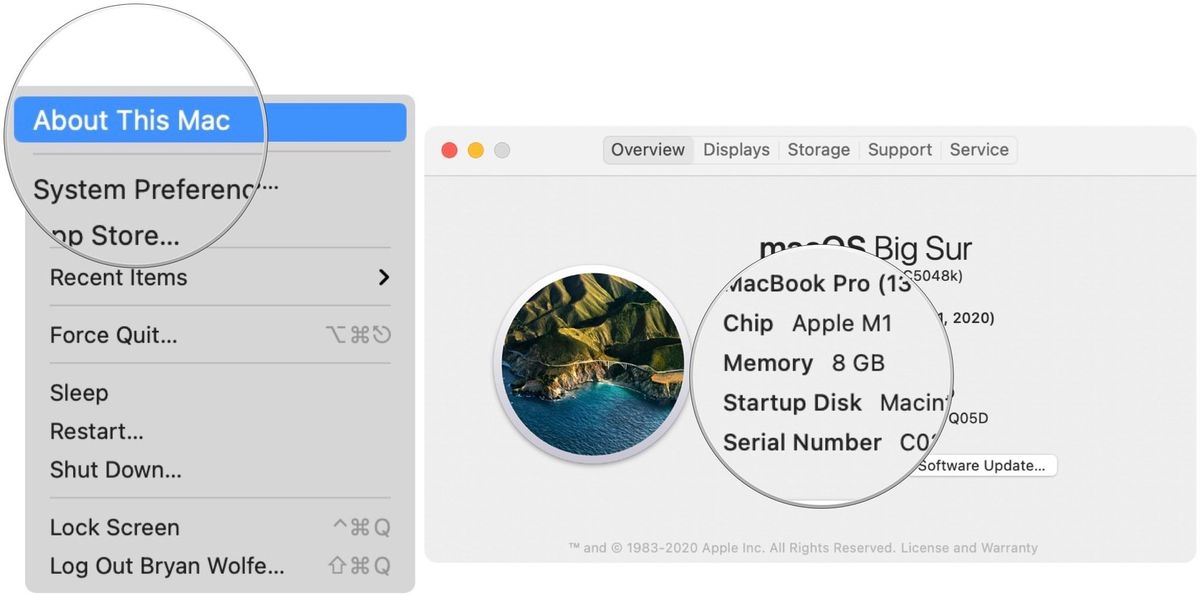
Task: Stay on the Overview tab
Action: 648,150
